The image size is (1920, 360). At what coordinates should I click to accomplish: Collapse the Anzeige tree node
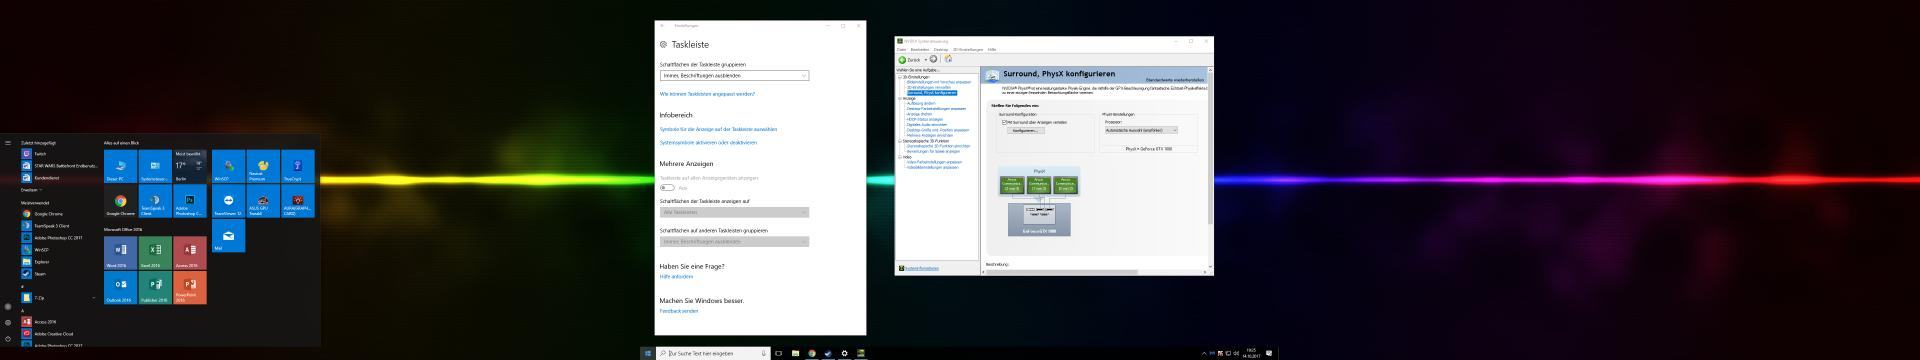pyautogui.click(x=899, y=98)
